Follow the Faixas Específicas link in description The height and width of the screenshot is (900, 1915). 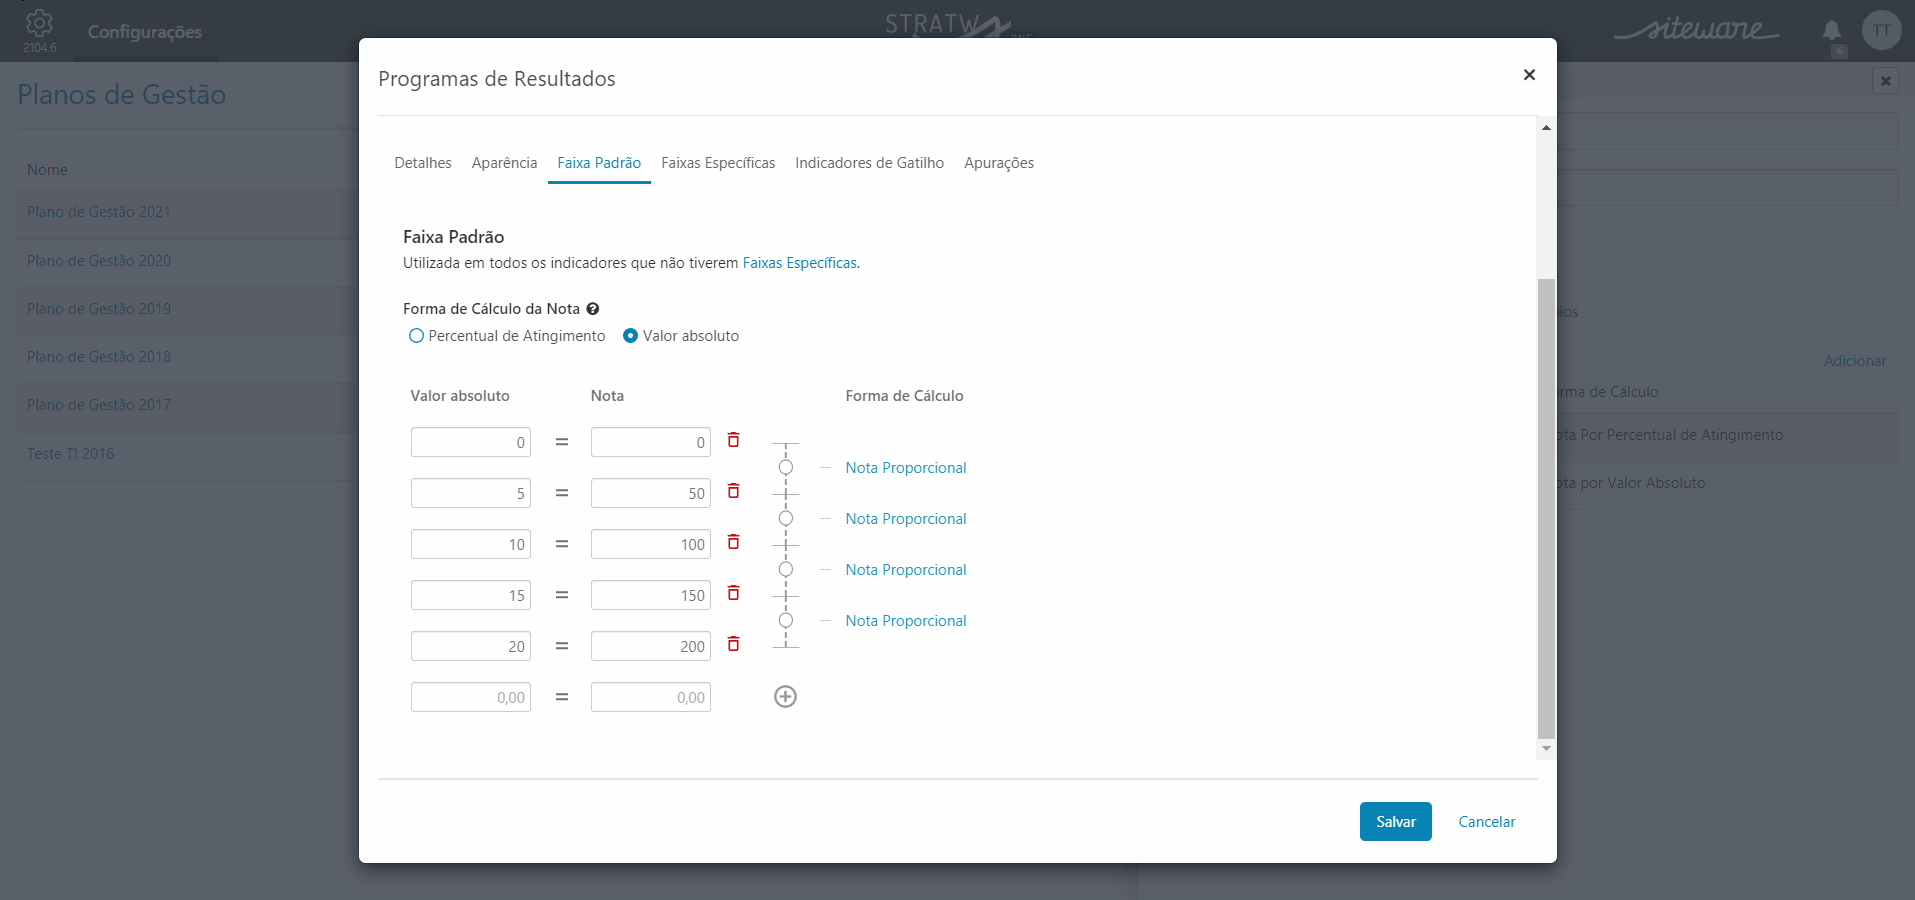click(799, 263)
